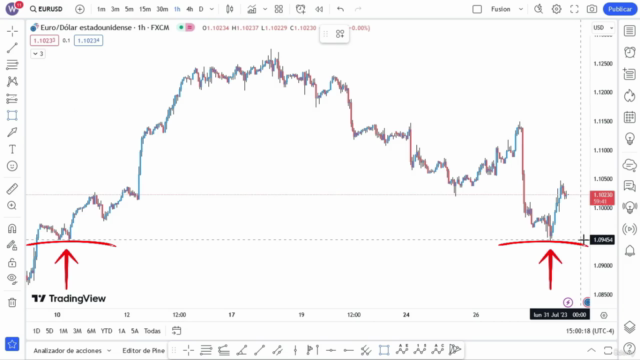Open Analizador de acciones dropdown

click(72, 351)
